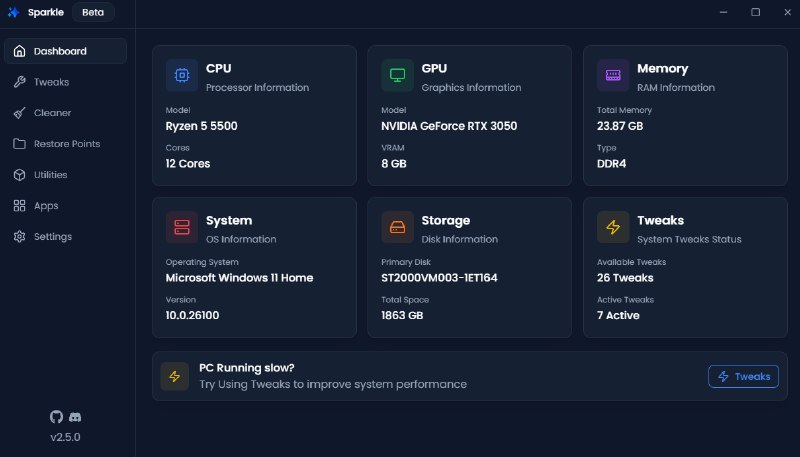Click the Beta badge label
This screenshot has width=800, height=457.
pyautogui.click(x=92, y=12)
